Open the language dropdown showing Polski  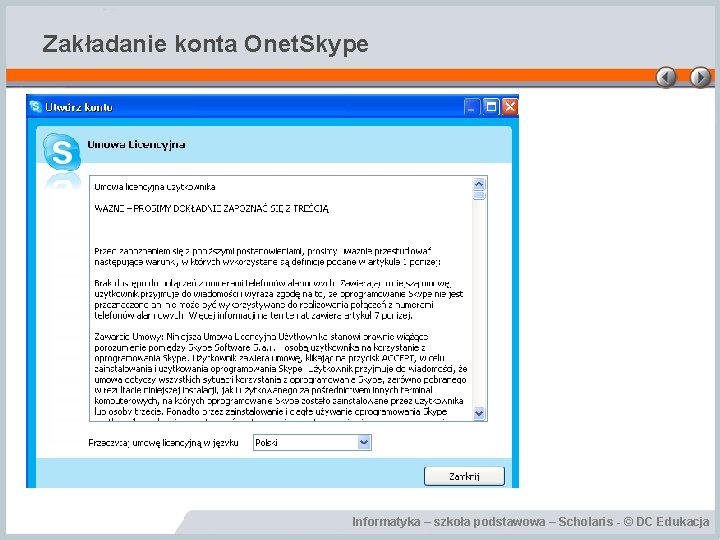click(x=312, y=443)
